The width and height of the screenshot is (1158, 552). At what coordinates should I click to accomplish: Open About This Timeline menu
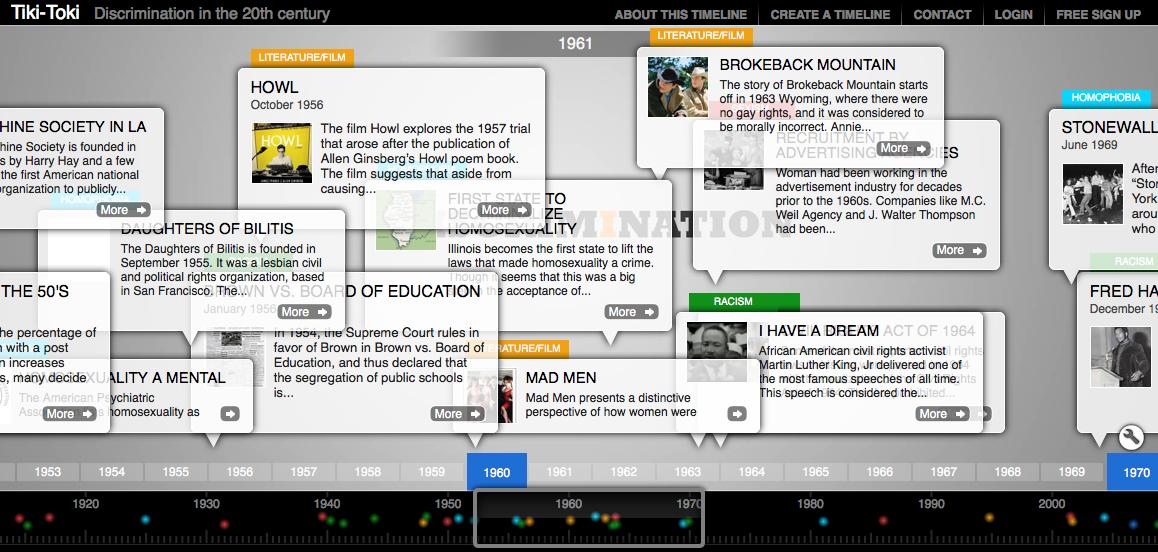pos(681,14)
